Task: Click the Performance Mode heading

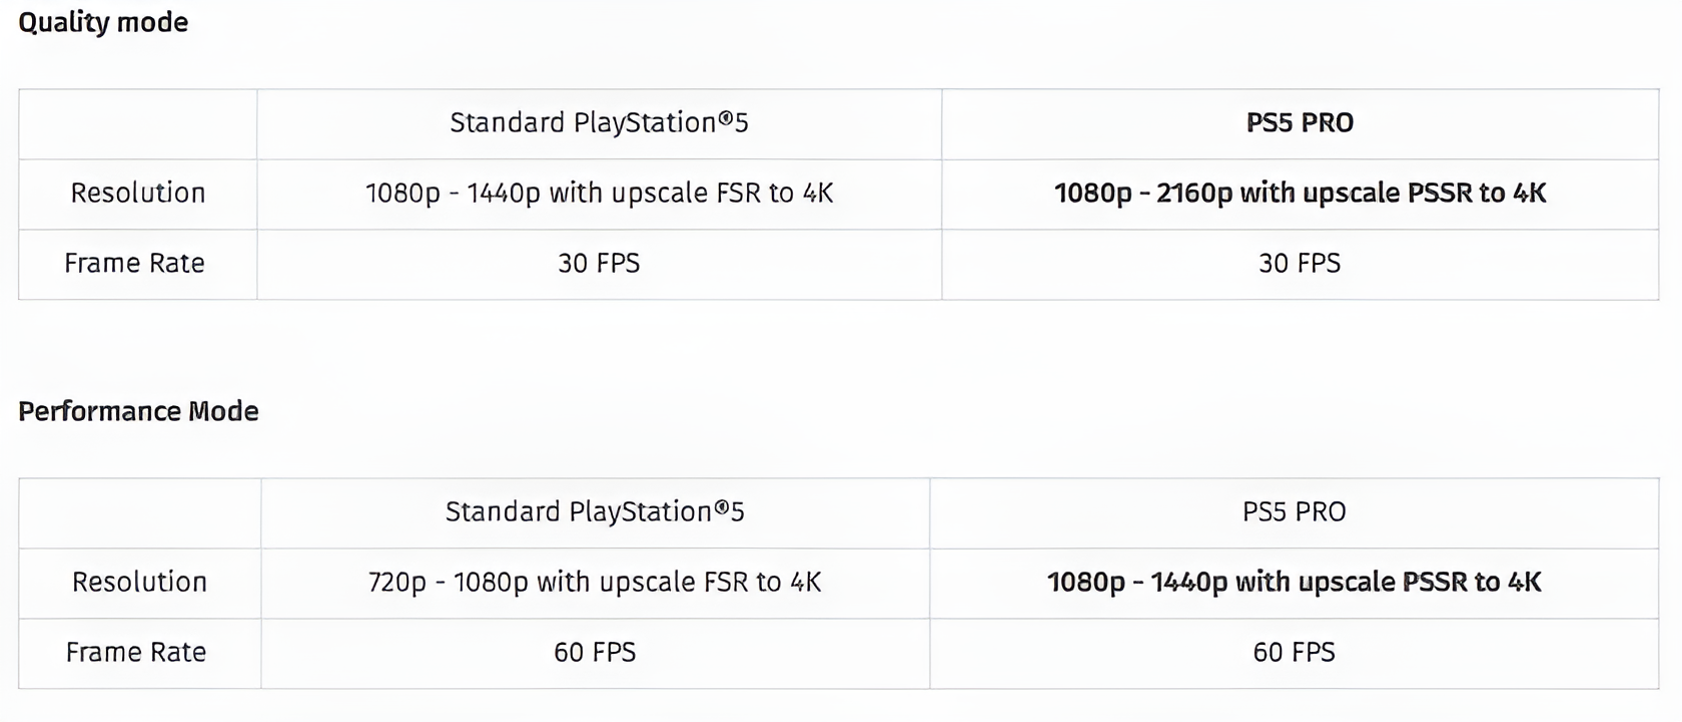Action: (138, 411)
